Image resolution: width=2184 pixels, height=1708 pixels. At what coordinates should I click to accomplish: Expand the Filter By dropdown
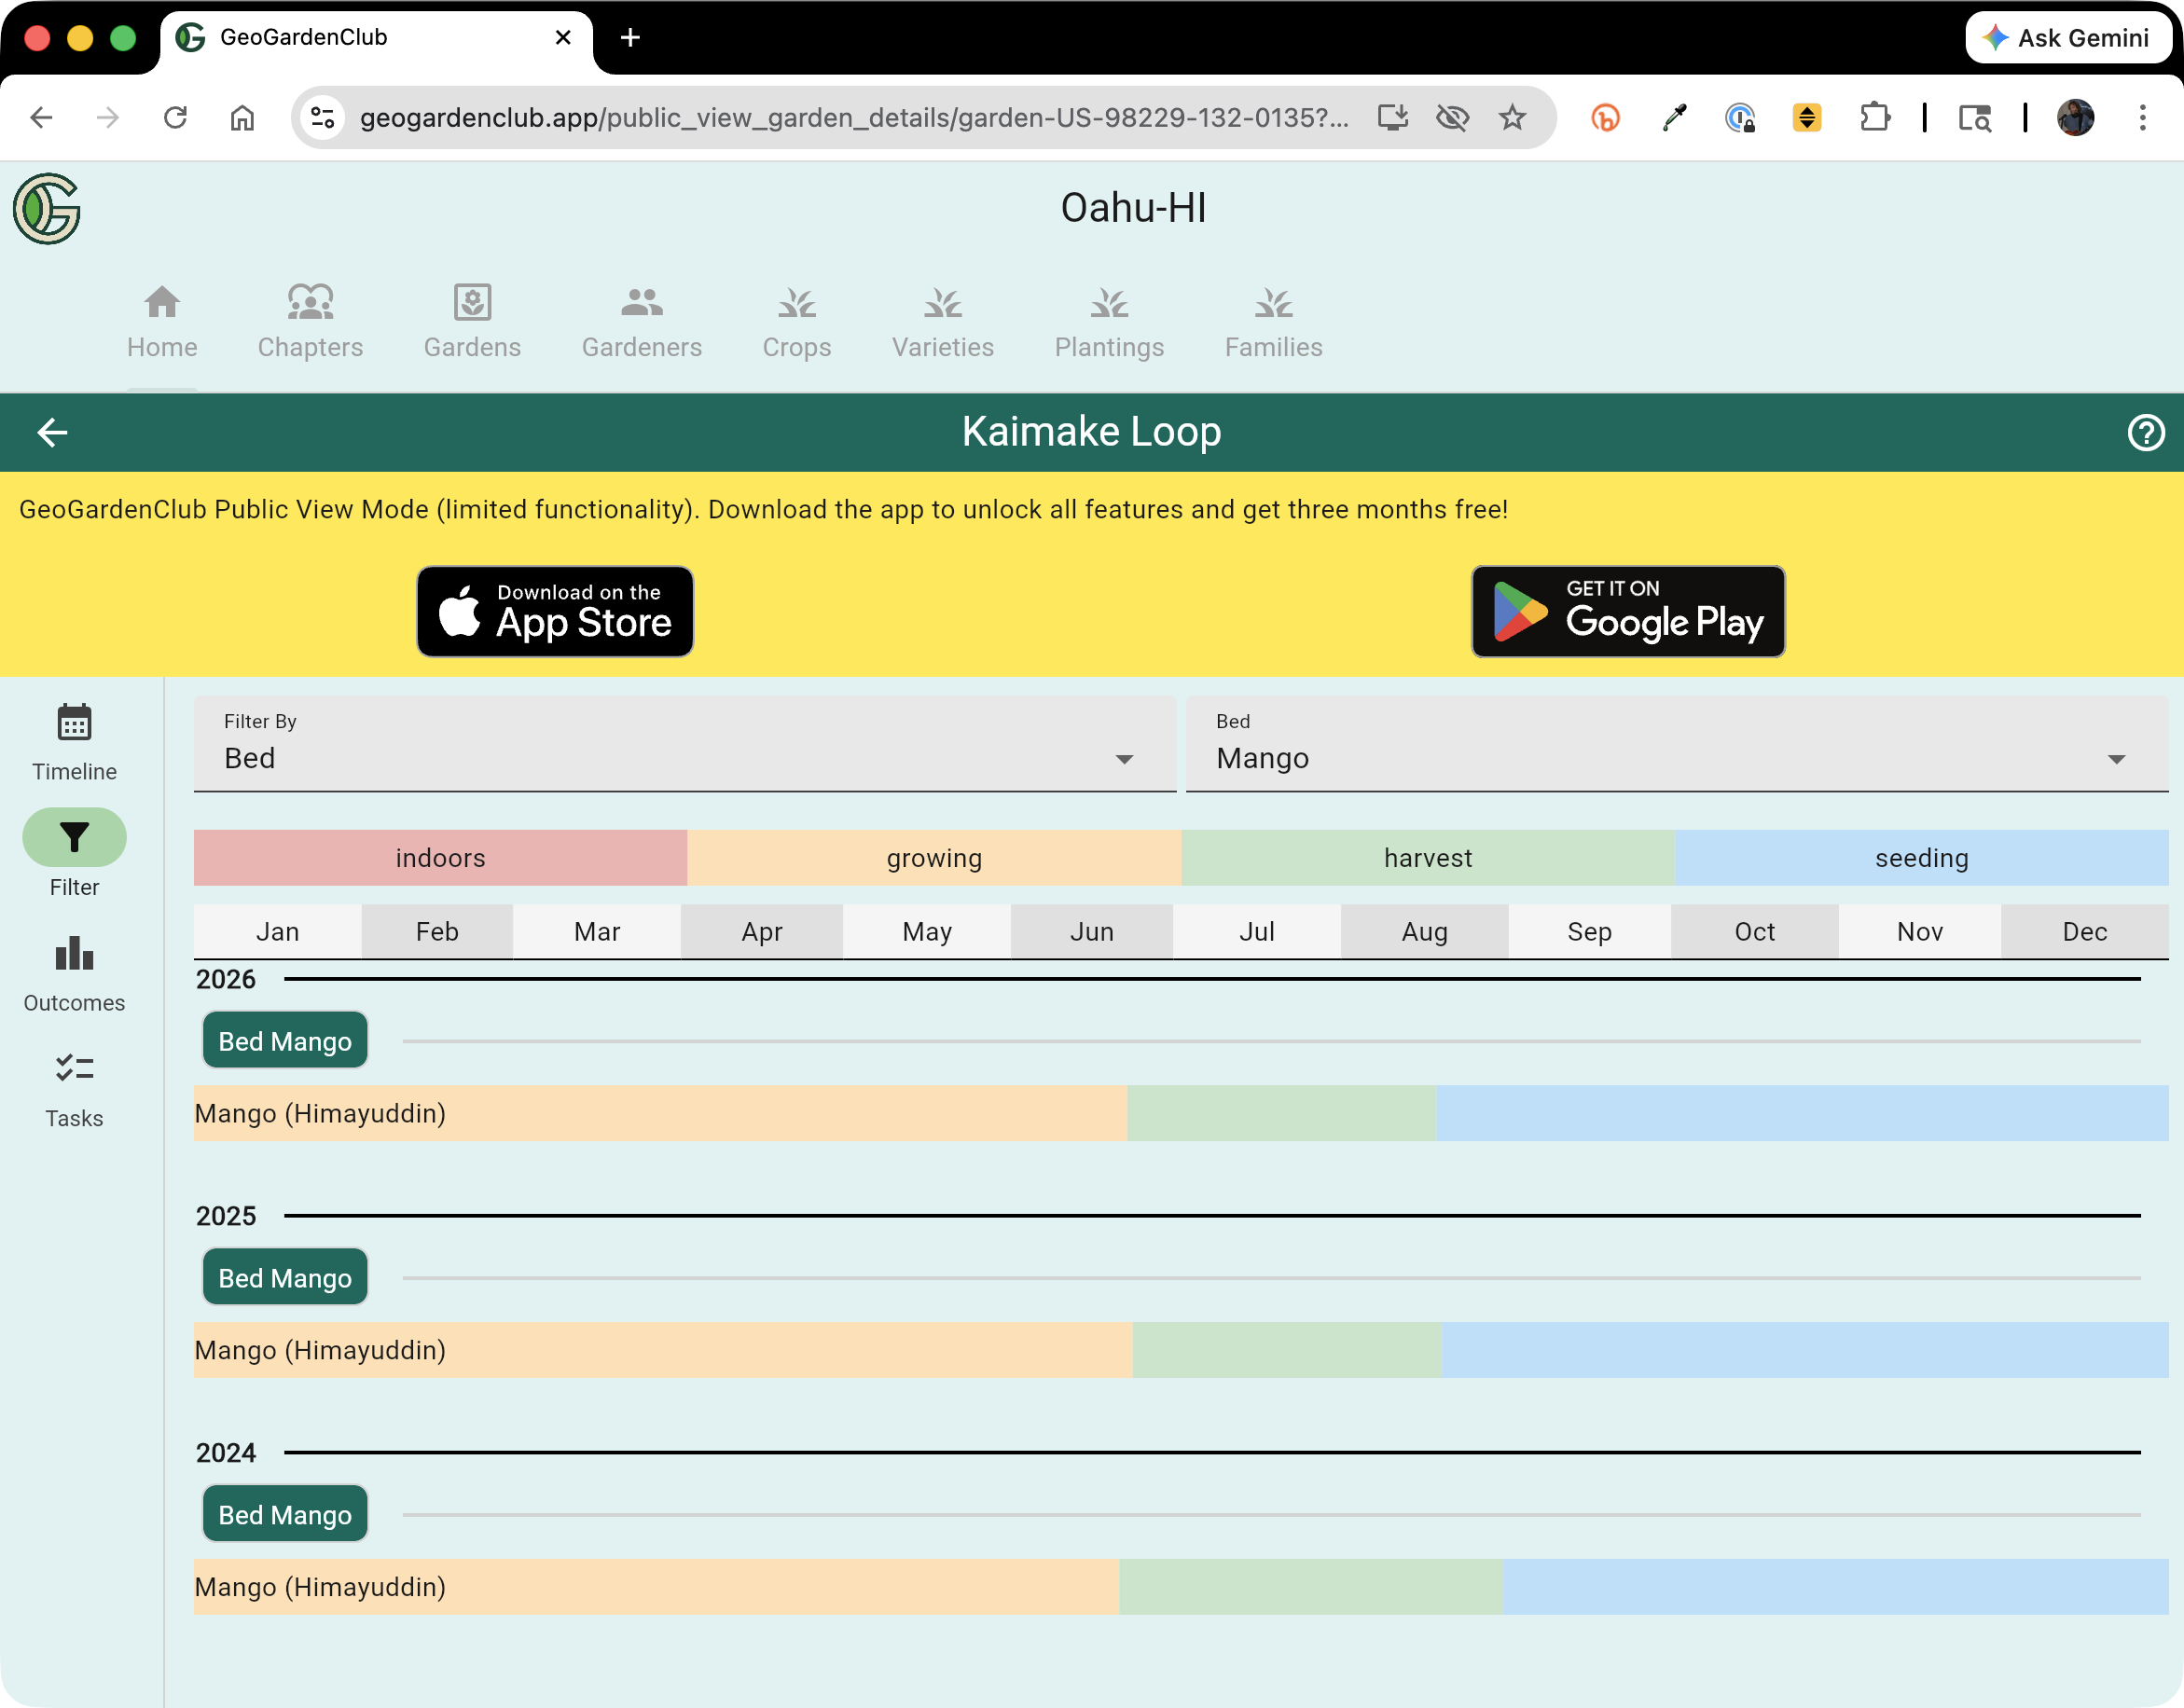(x=684, y=744)
